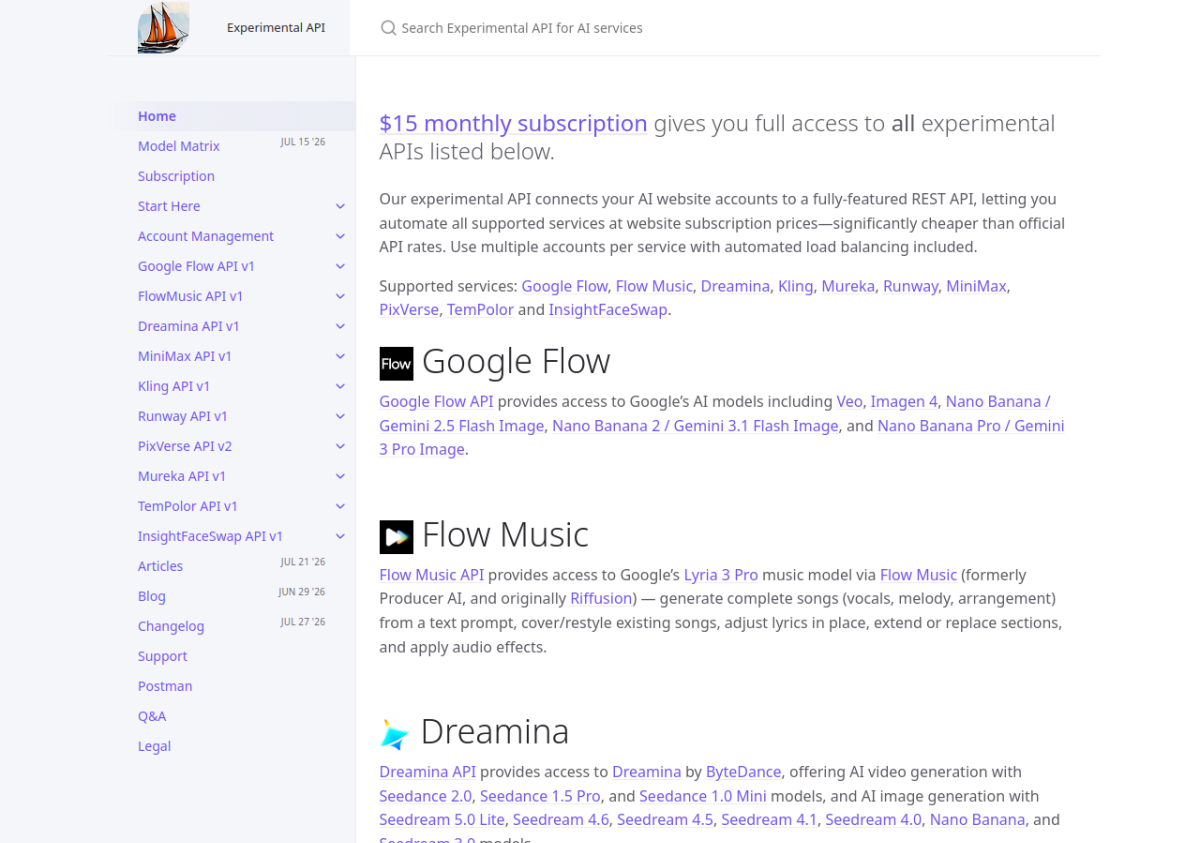
Task: Click the search magnifier icon
Action: point(388,28)
